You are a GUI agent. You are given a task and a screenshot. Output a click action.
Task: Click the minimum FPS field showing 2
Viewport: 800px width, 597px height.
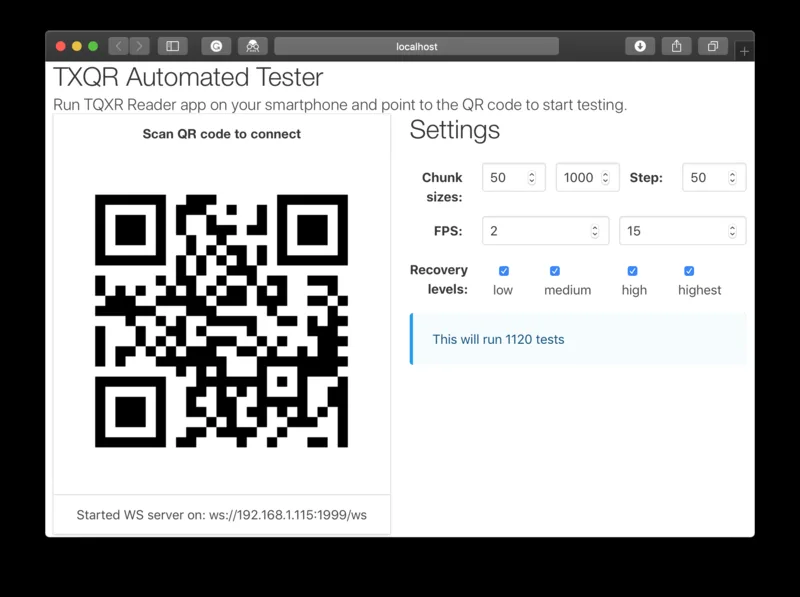pos(545,231)
